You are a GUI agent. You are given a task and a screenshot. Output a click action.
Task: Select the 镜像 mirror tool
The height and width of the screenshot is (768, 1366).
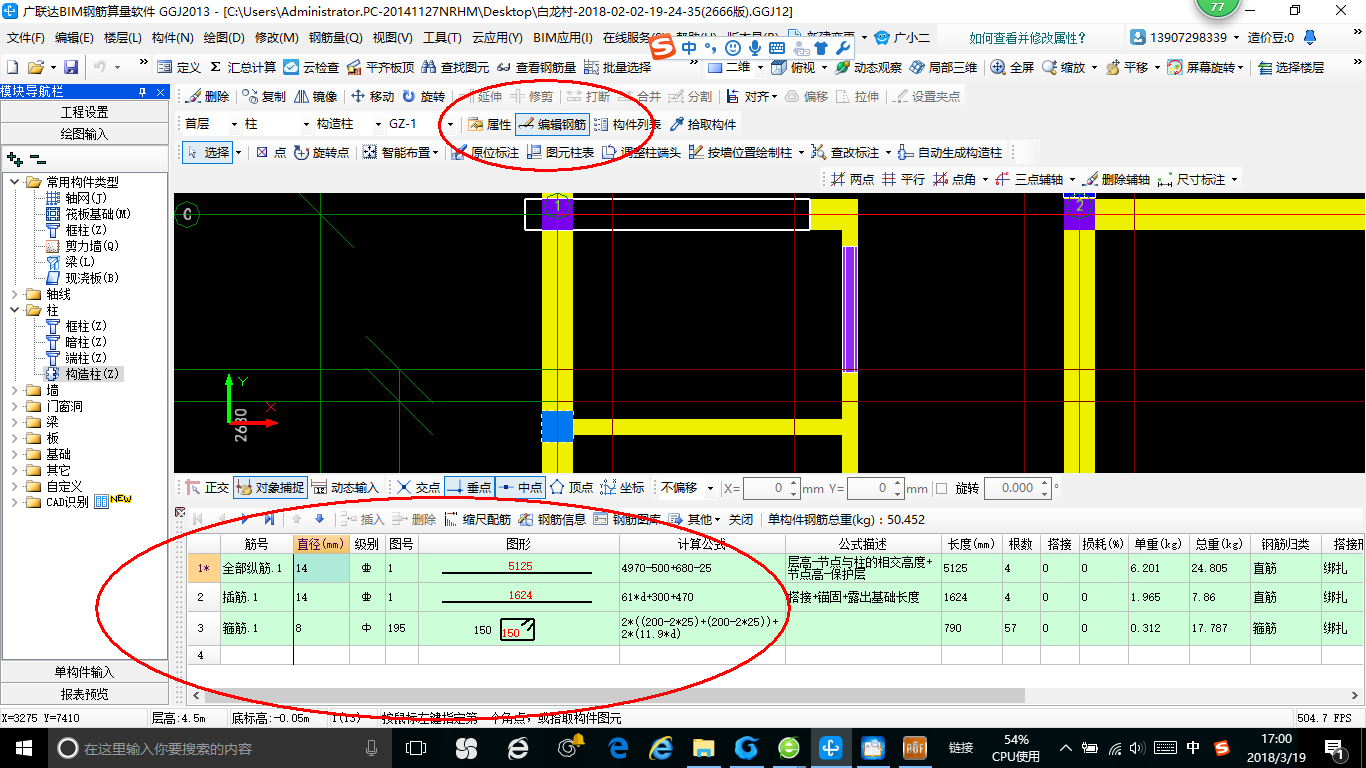pyautogui.click(x=316, y=97)
